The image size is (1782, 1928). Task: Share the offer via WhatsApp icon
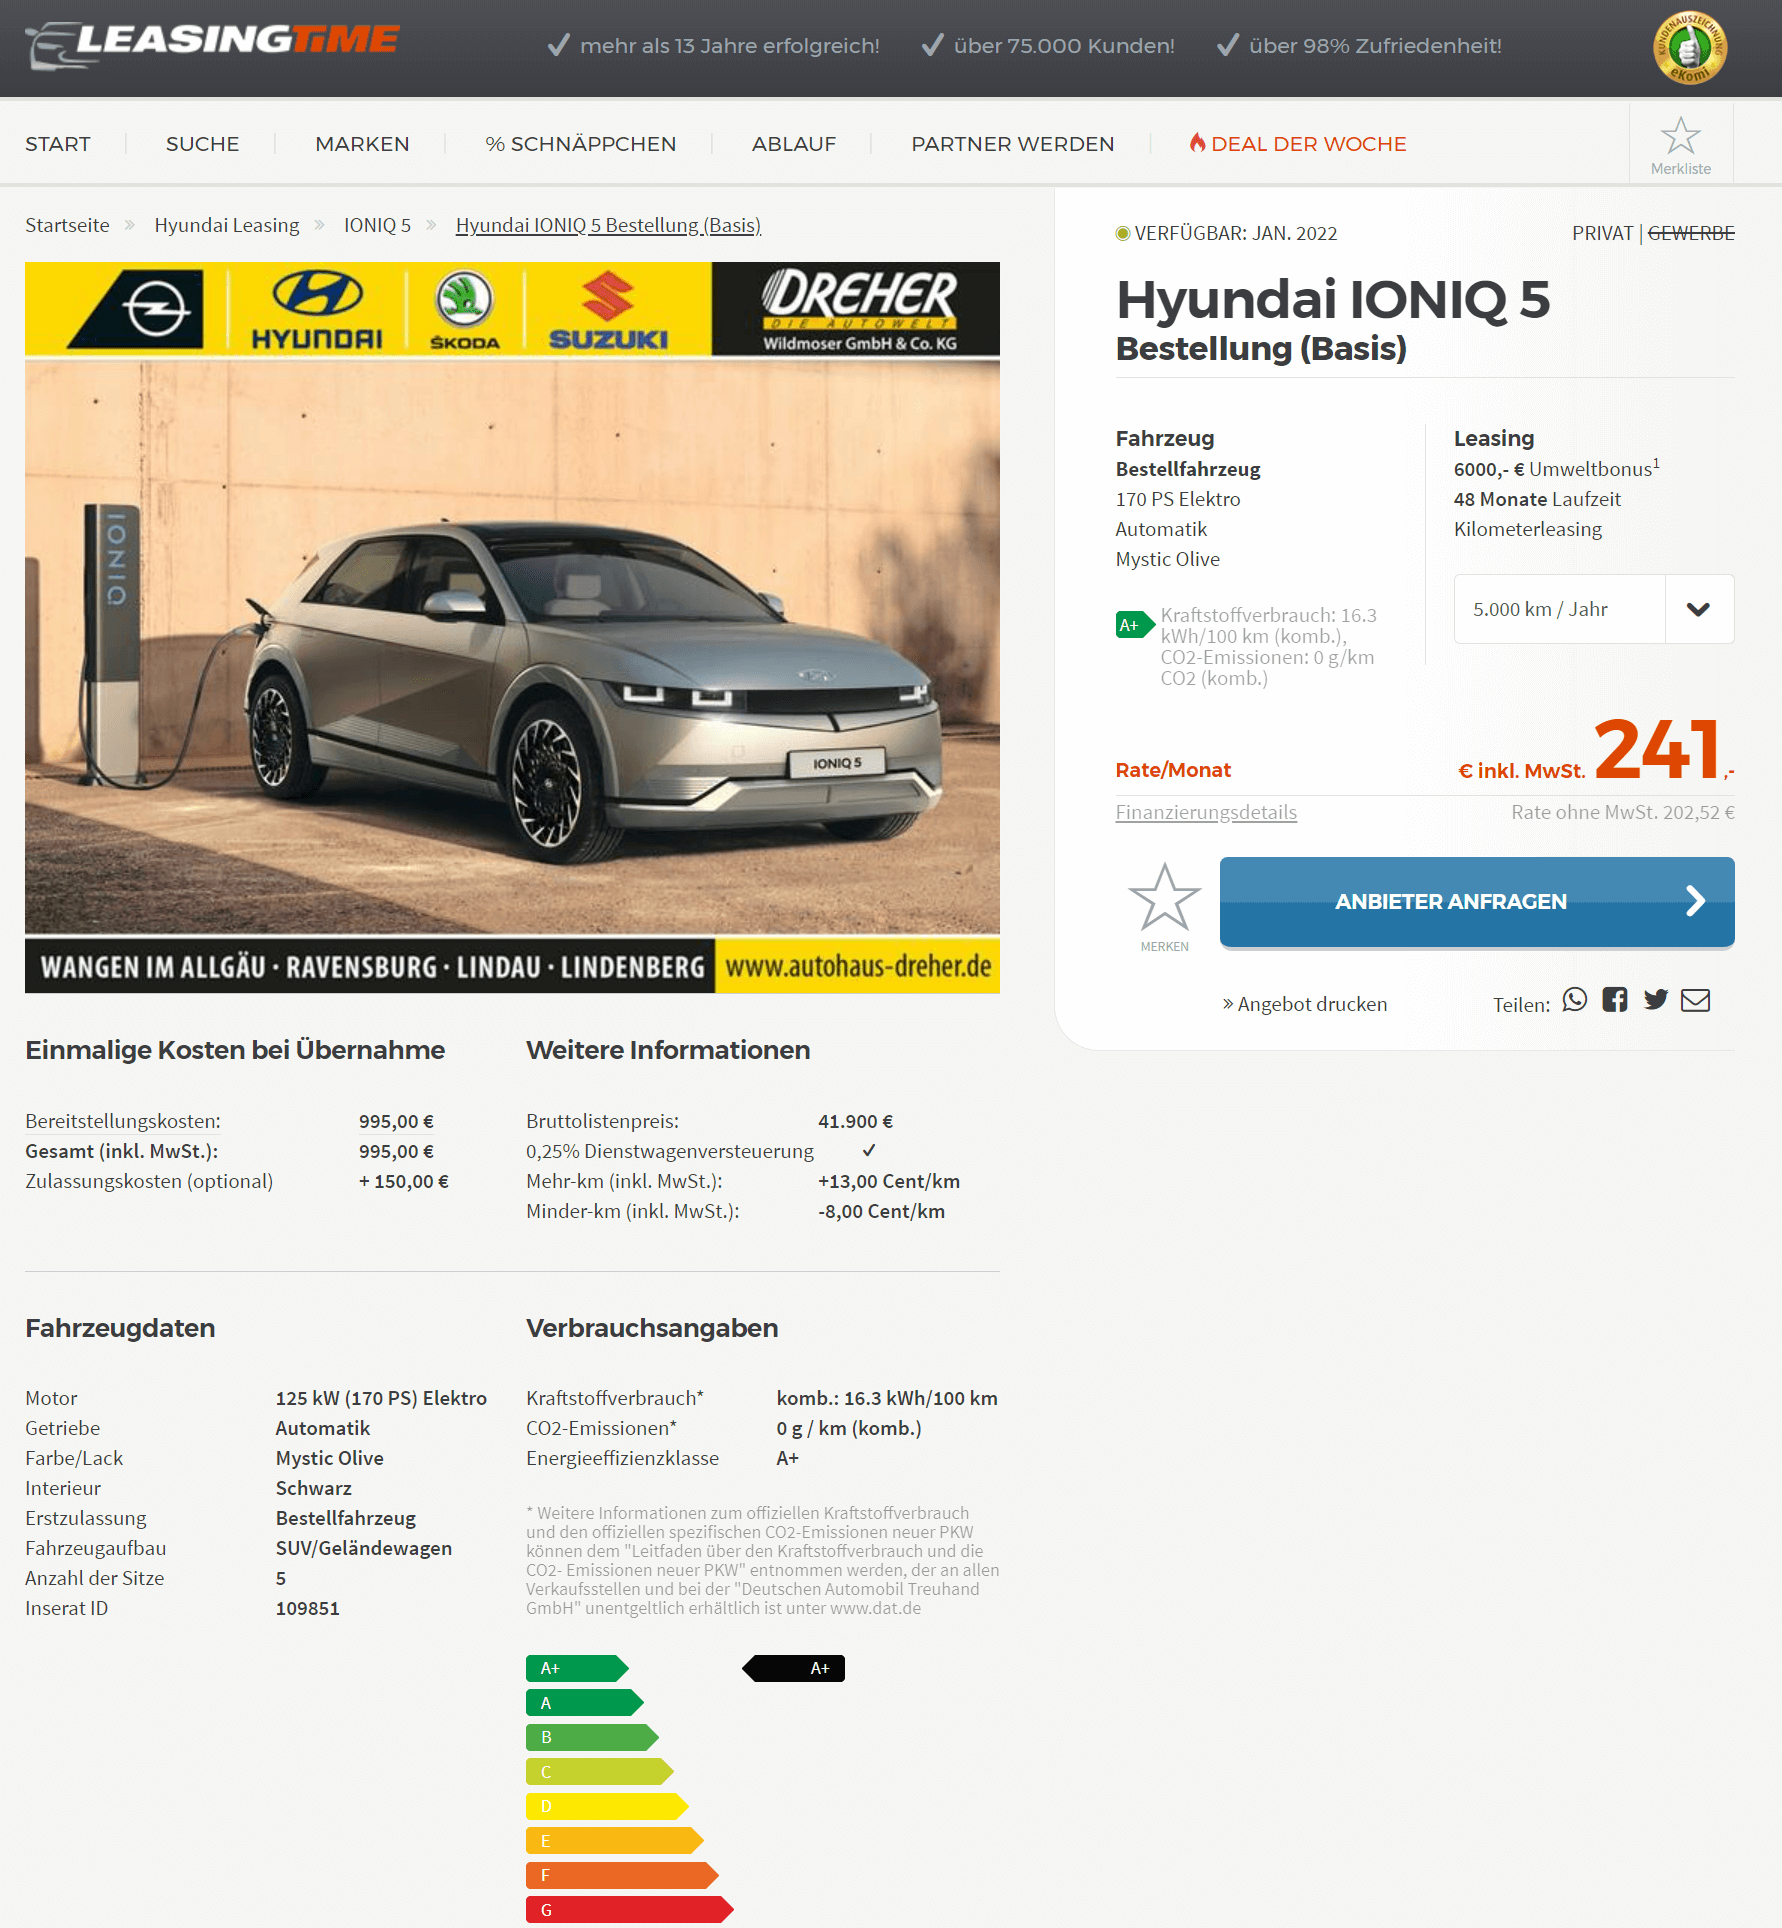pos(1574,1000)
